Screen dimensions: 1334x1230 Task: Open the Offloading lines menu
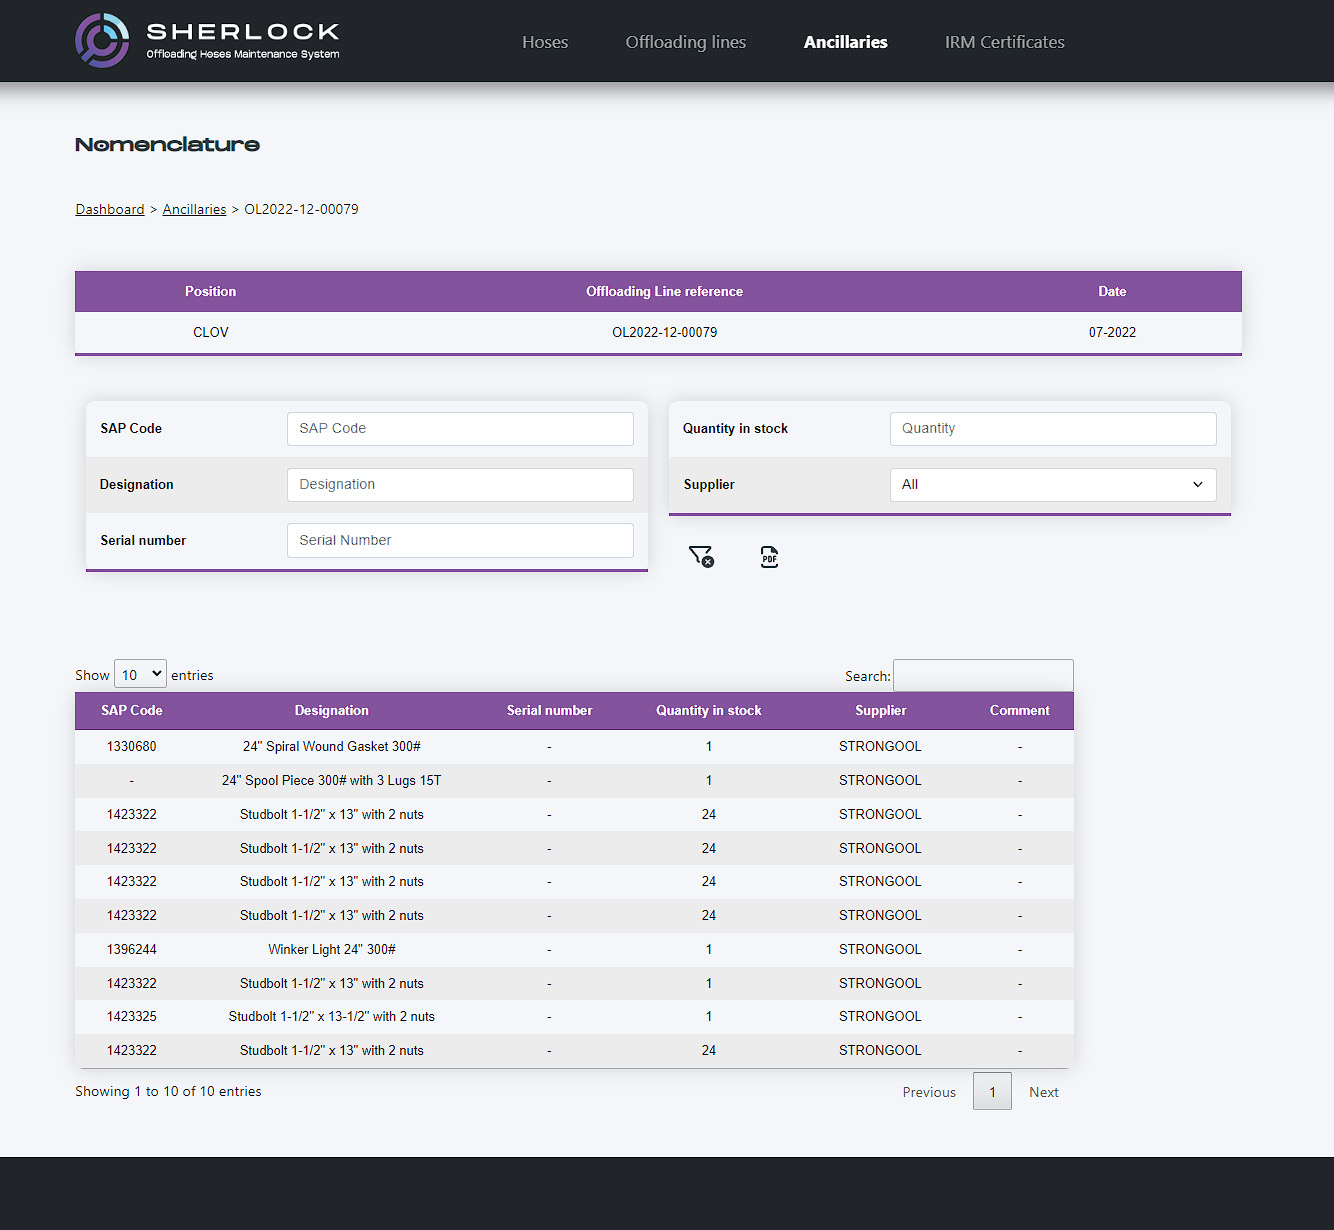[x=686, y=42]
